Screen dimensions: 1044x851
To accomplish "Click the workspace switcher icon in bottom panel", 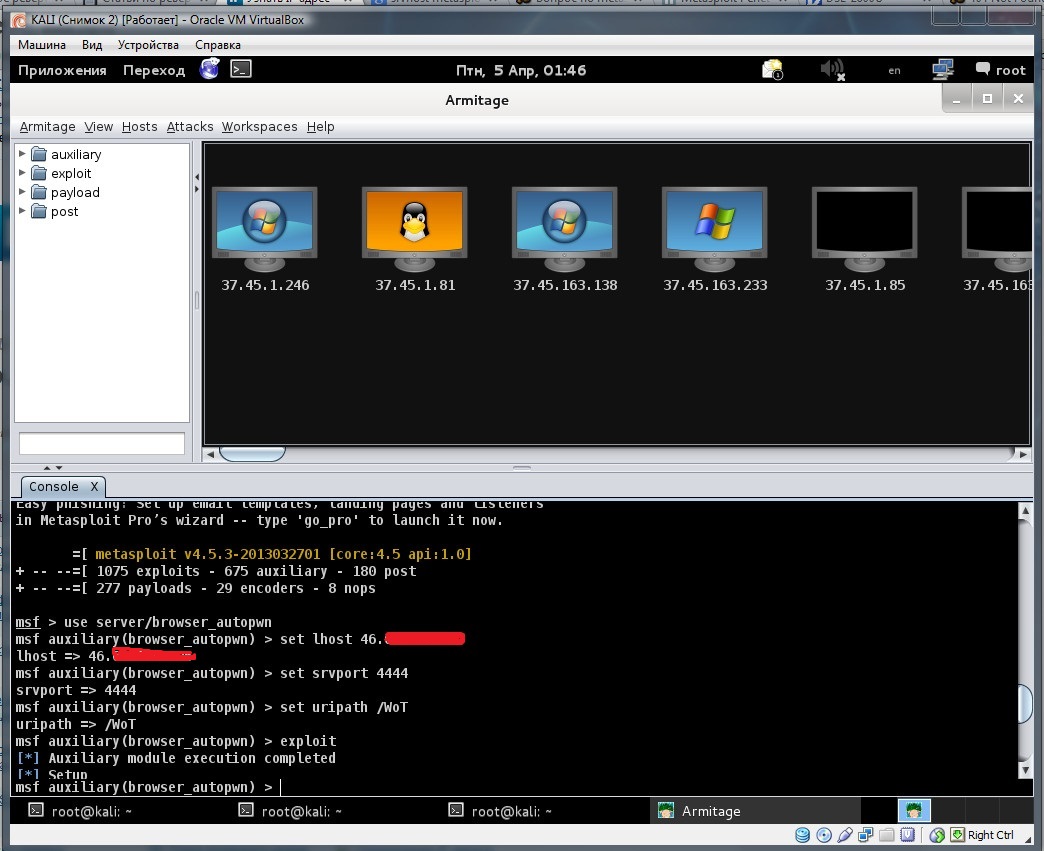I will pos(914,810).
